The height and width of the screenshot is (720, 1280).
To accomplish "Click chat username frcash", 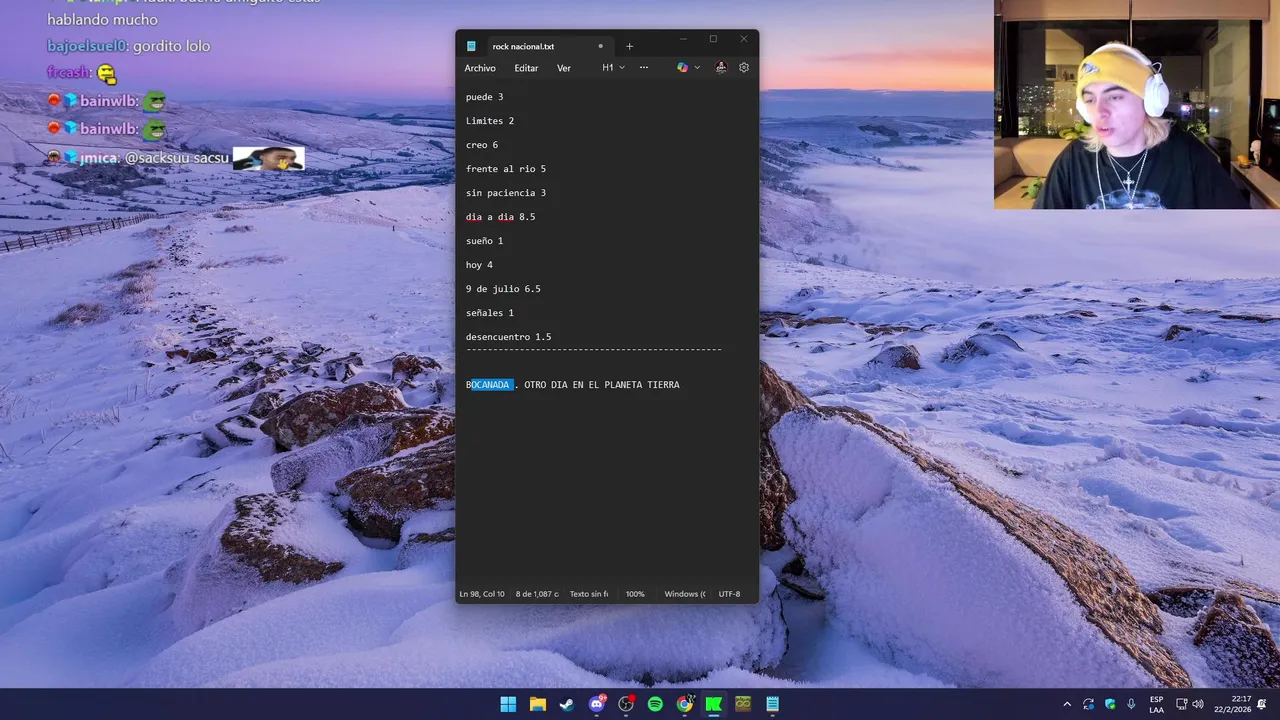I will (x=69, y=73).
